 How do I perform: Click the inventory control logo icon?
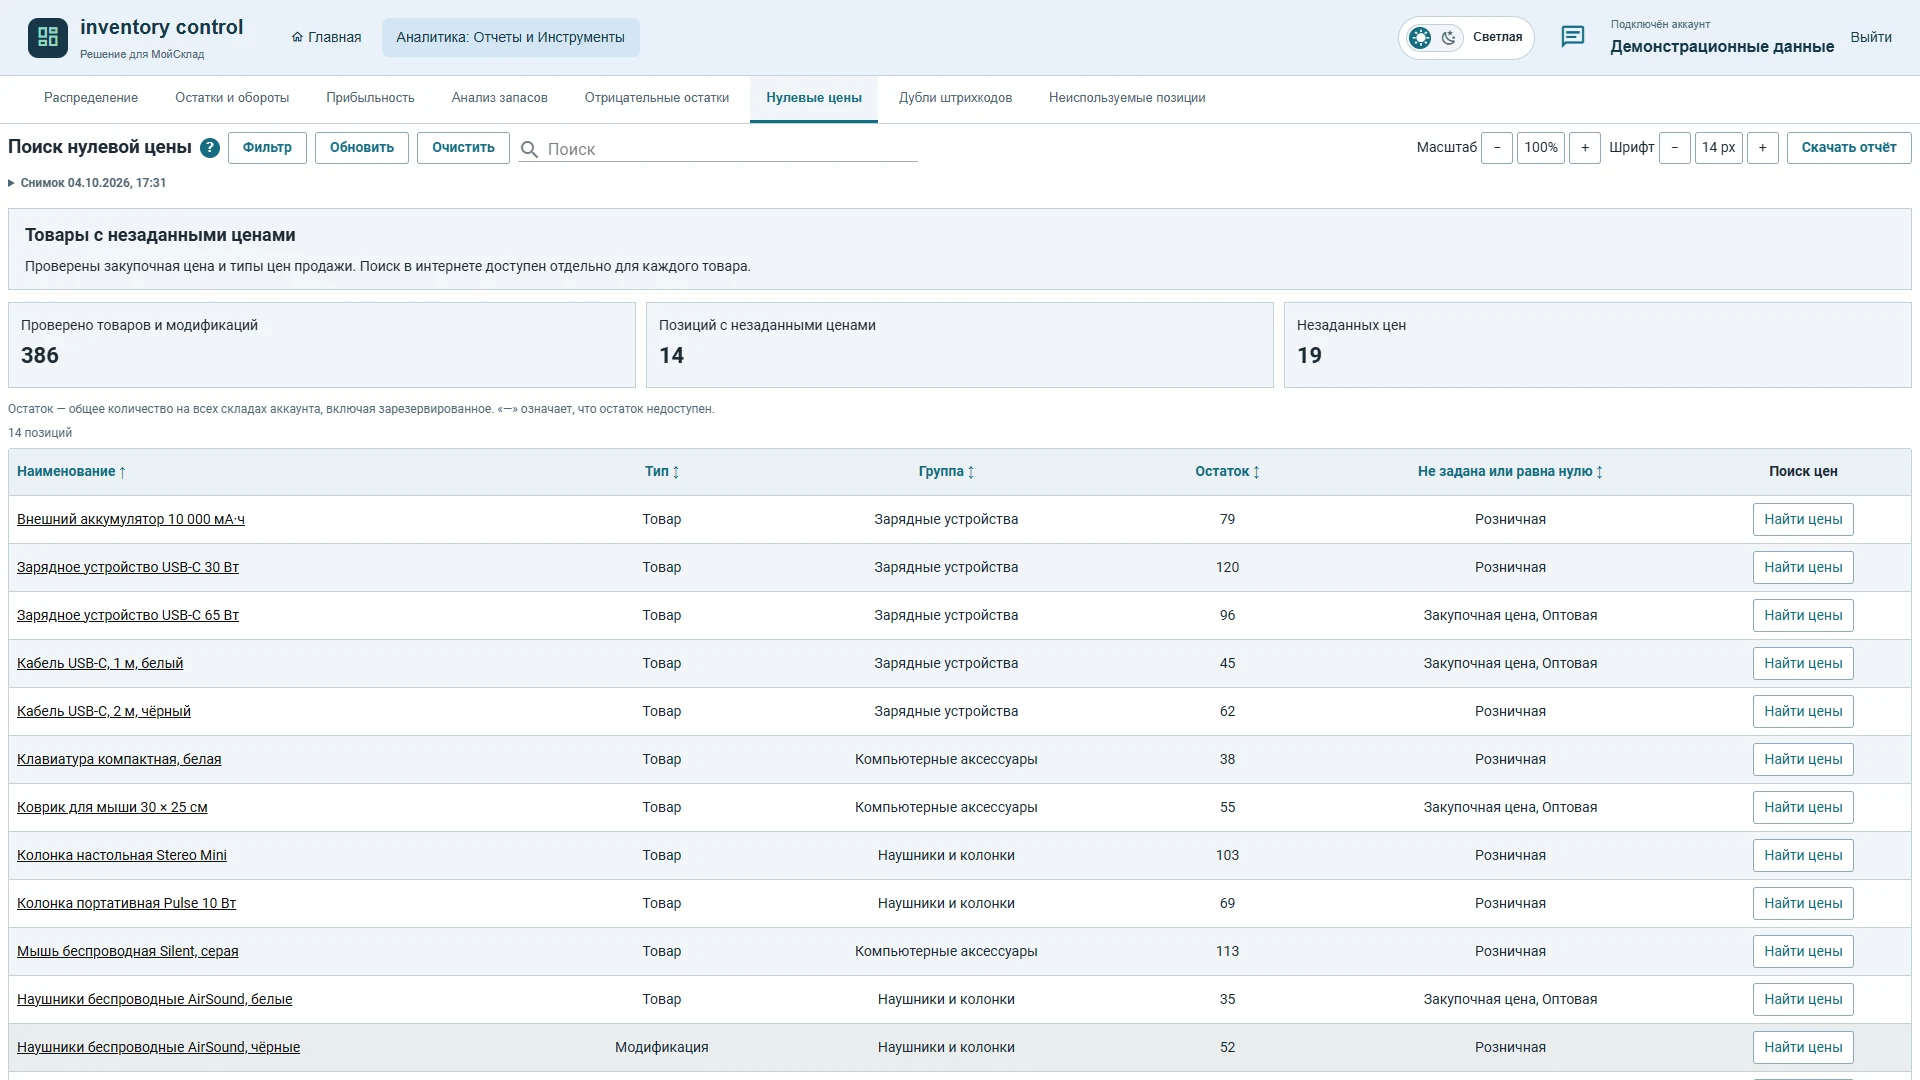pyautogui.click(x=47, y=37)
